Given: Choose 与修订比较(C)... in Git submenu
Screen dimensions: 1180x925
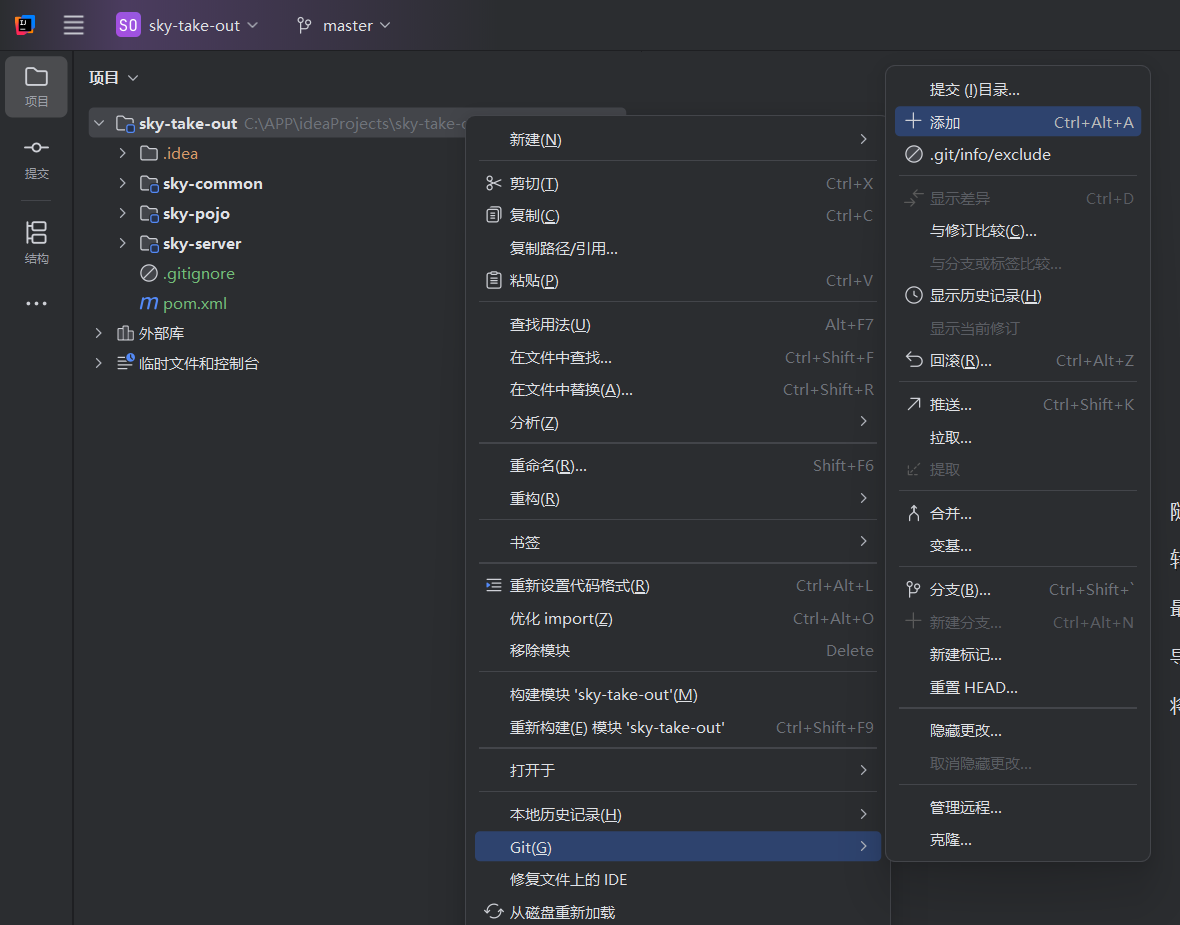Looking at the screenshot, I should [x=1017, y=231].
